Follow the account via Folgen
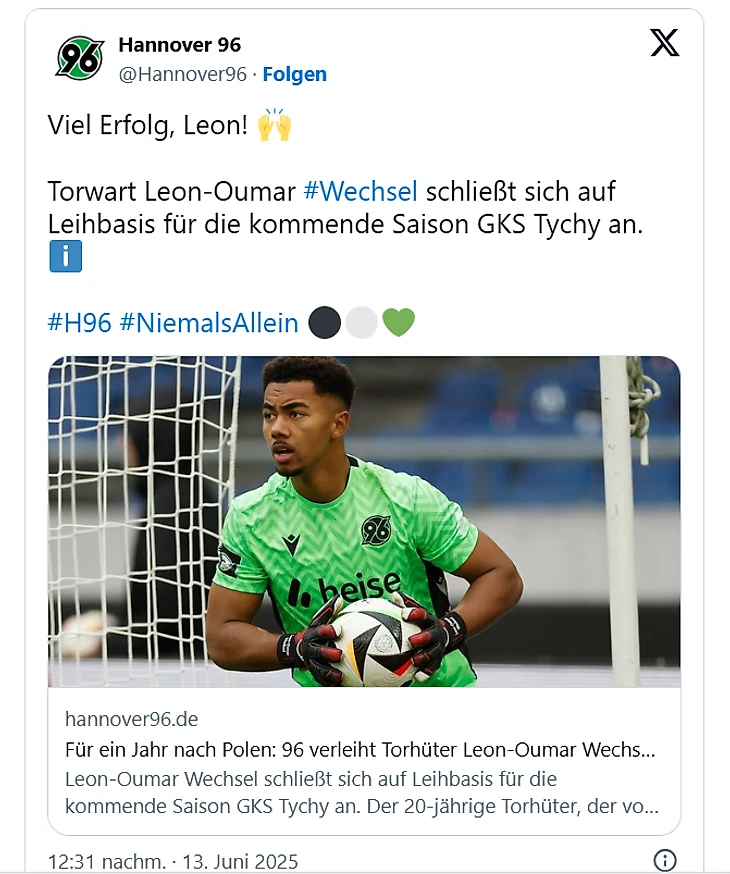730x874 pixels. point(294,74)
